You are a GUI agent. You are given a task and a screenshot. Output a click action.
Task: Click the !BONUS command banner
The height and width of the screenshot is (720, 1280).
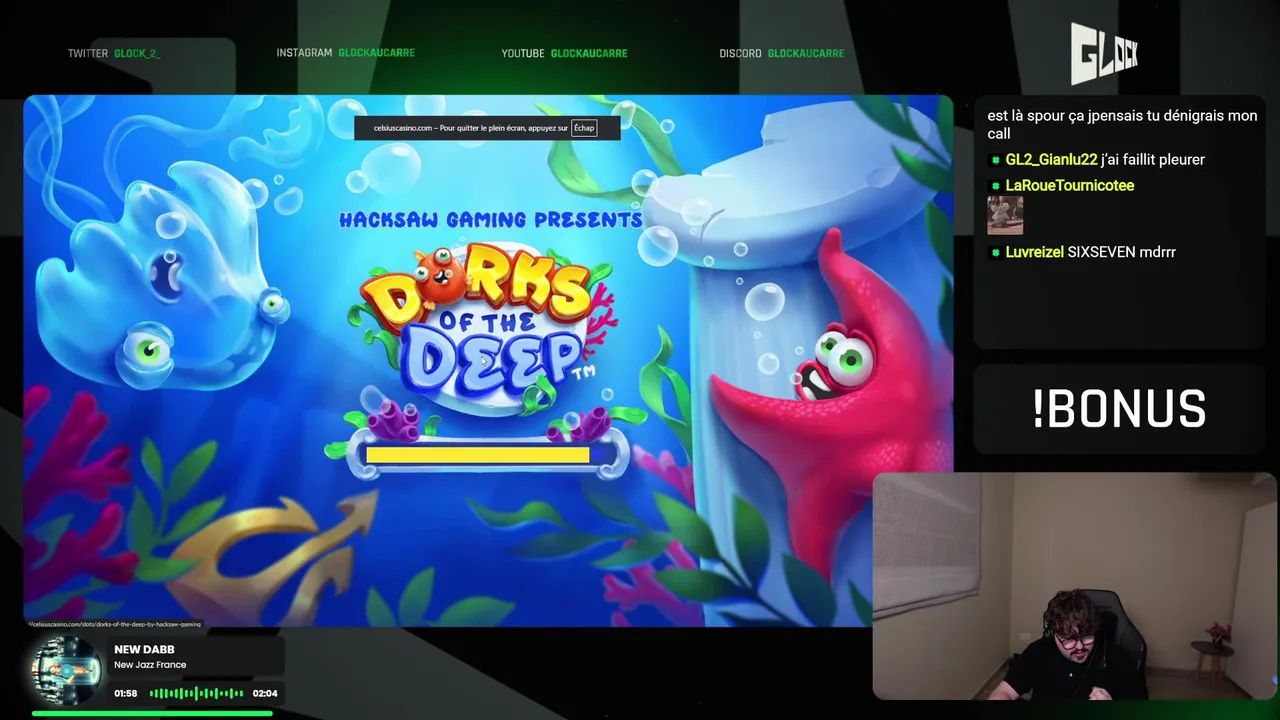[x=1119, y=410]
